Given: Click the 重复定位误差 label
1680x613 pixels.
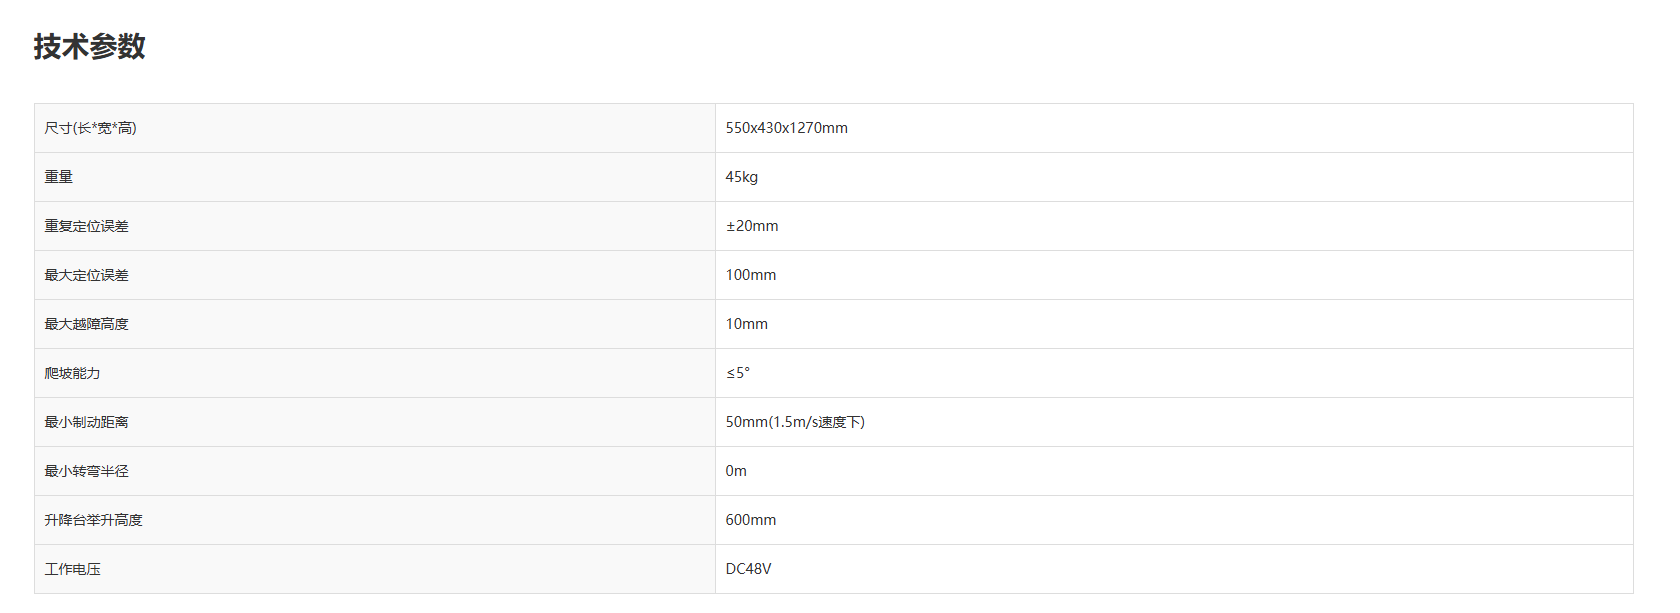Looking at the screenshot, I should point(87,226).
